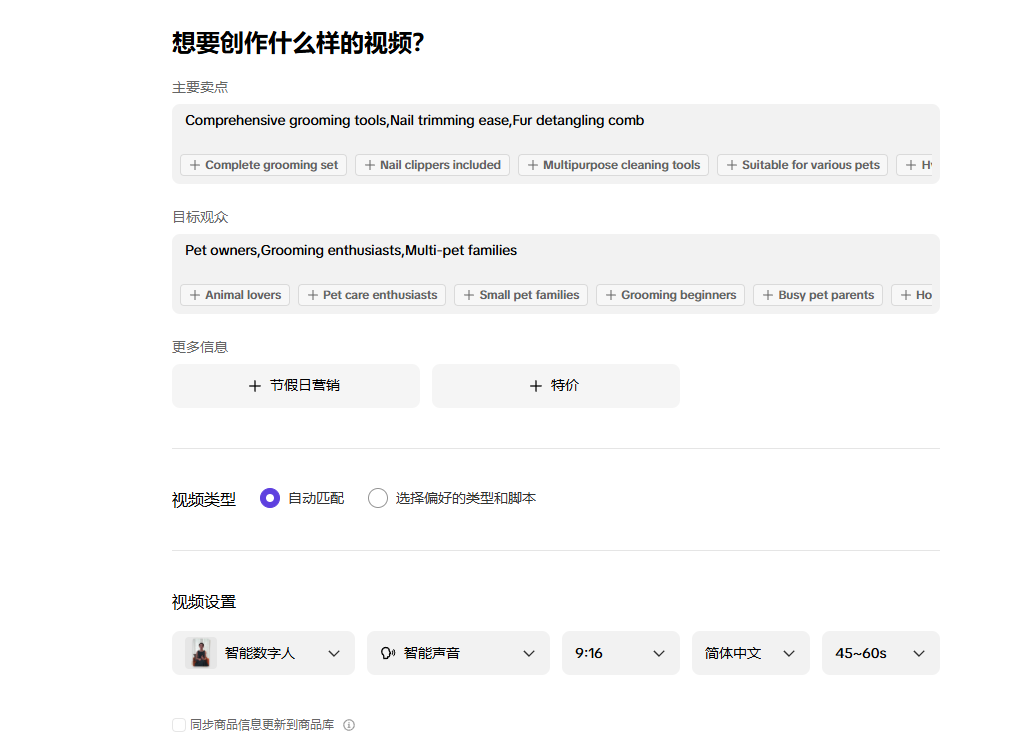Add the Nail clippers included tag
This screenshot has height=746, width=1021.
tap(432, 165)
